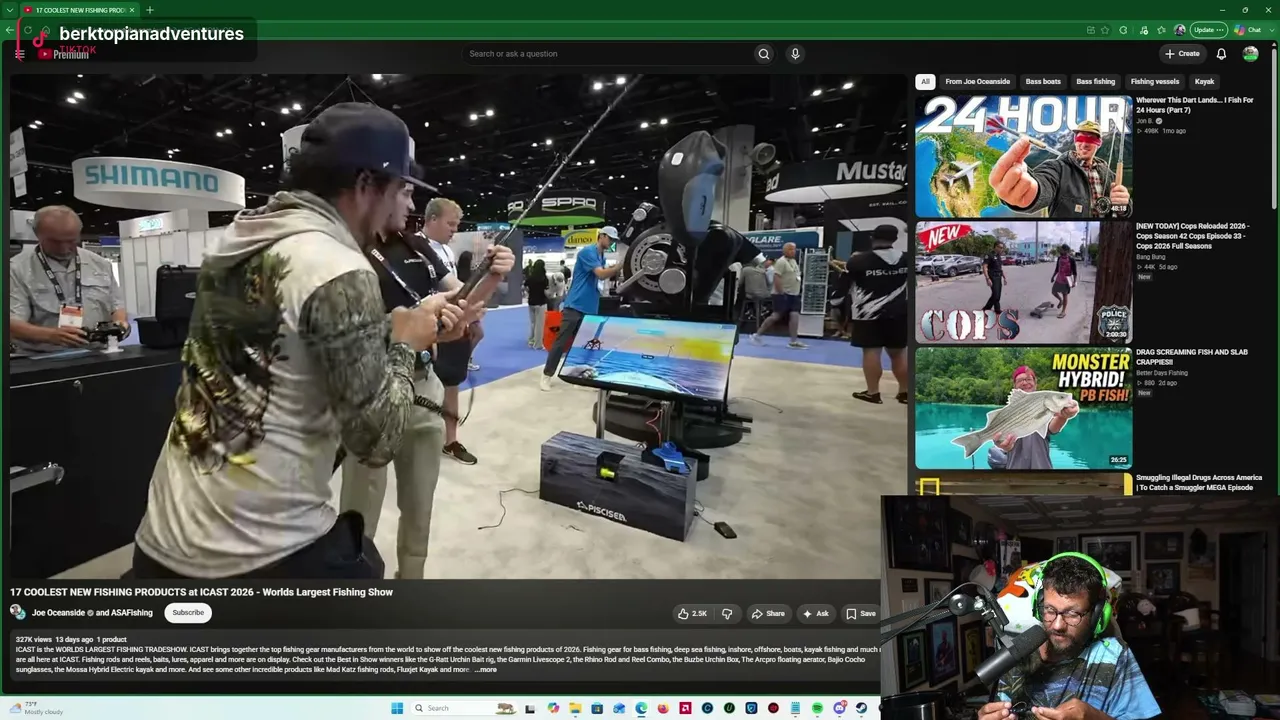Open the COPS Reloaded video thumbnail

(1024, 282)
